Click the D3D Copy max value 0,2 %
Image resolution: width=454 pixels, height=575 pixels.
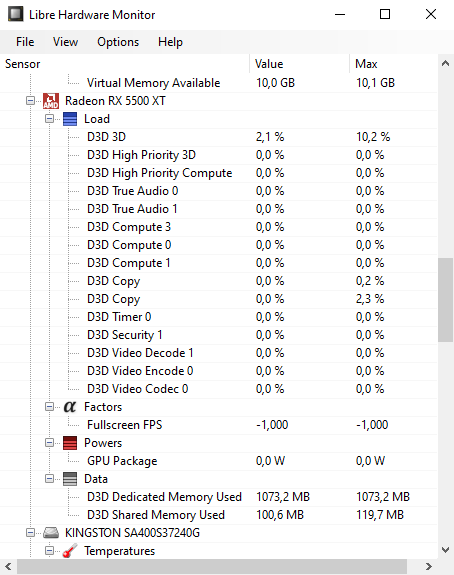pos(370,281)
